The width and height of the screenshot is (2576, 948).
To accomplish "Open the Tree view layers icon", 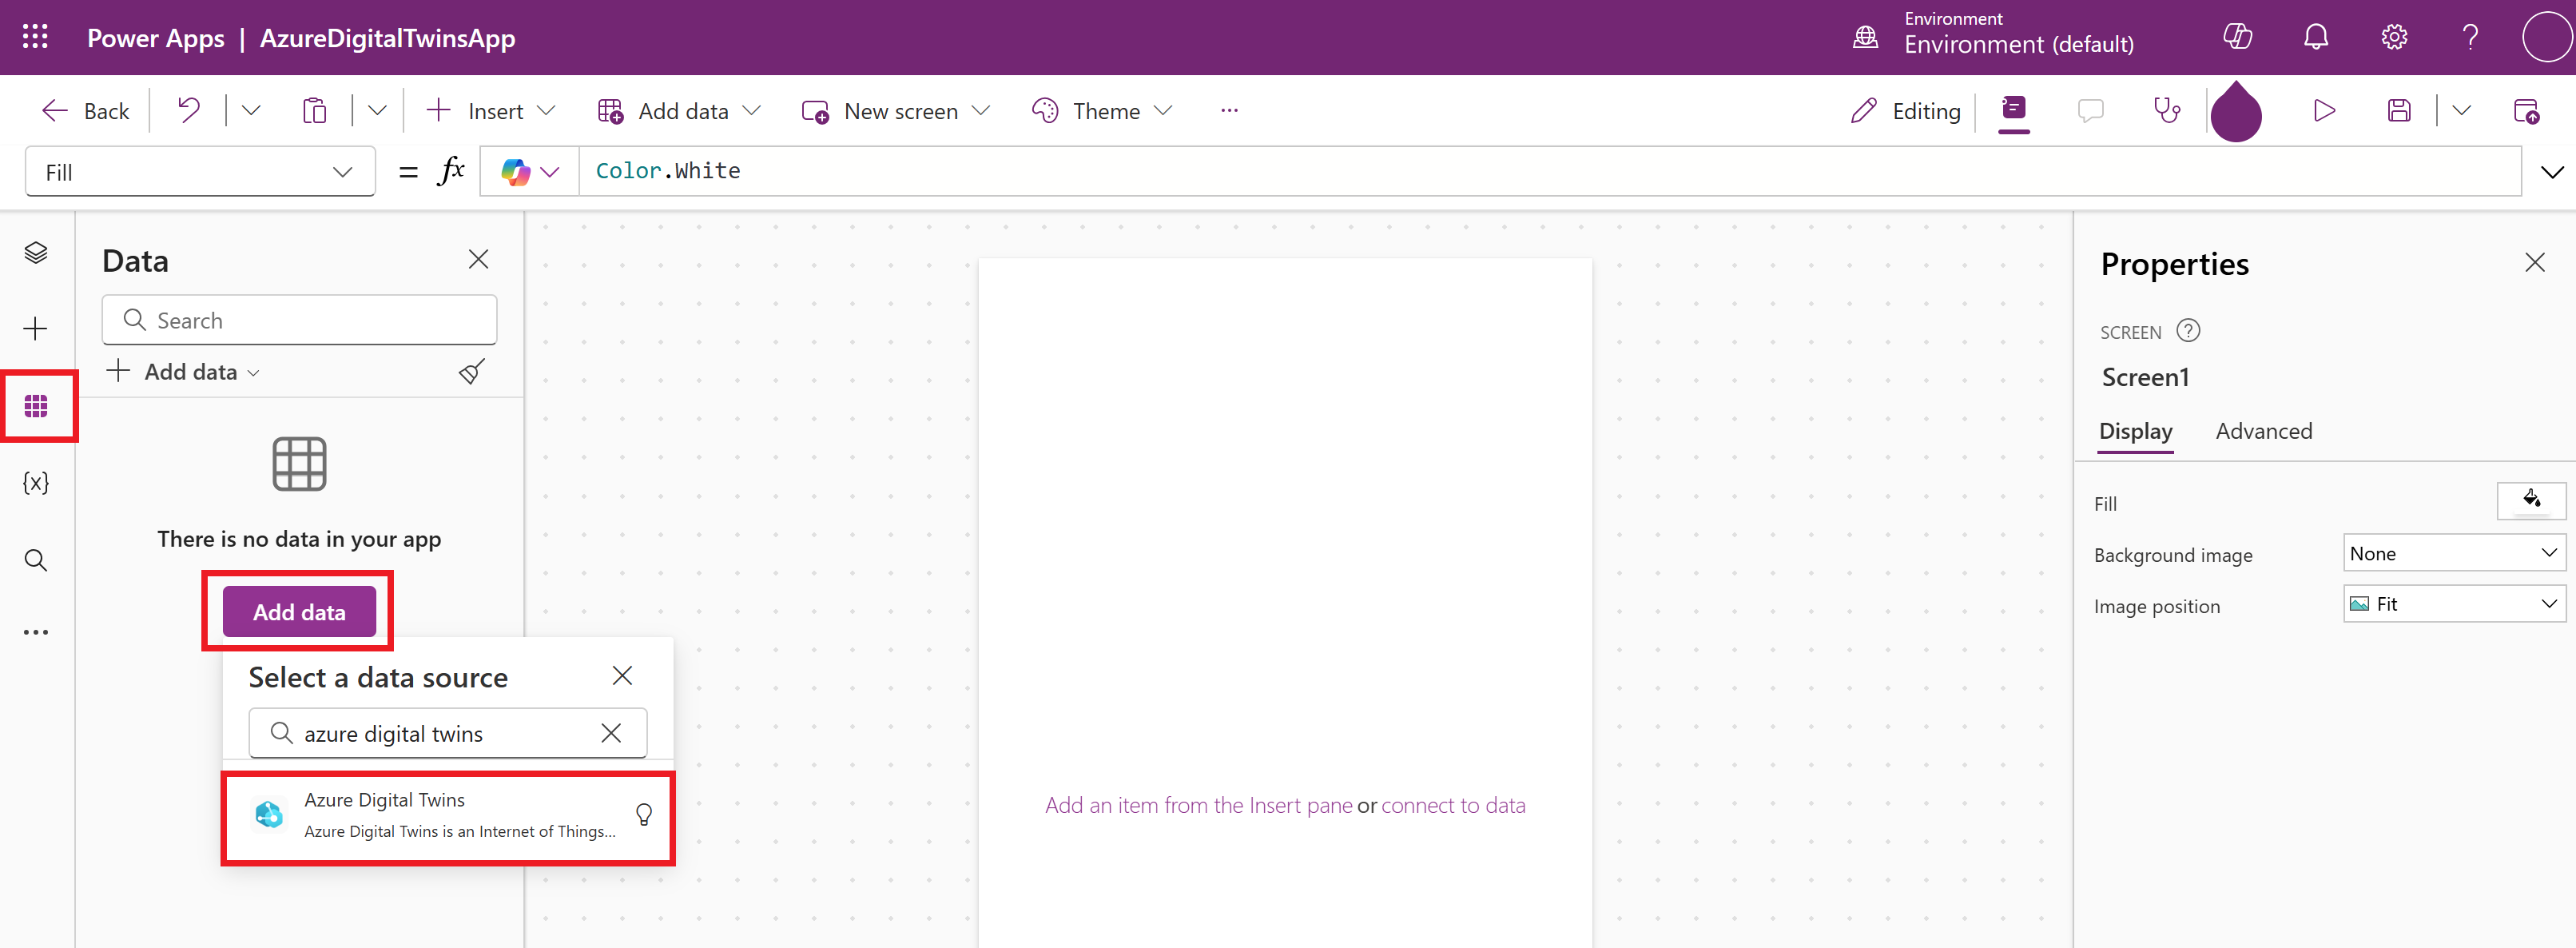I will 36,253.
